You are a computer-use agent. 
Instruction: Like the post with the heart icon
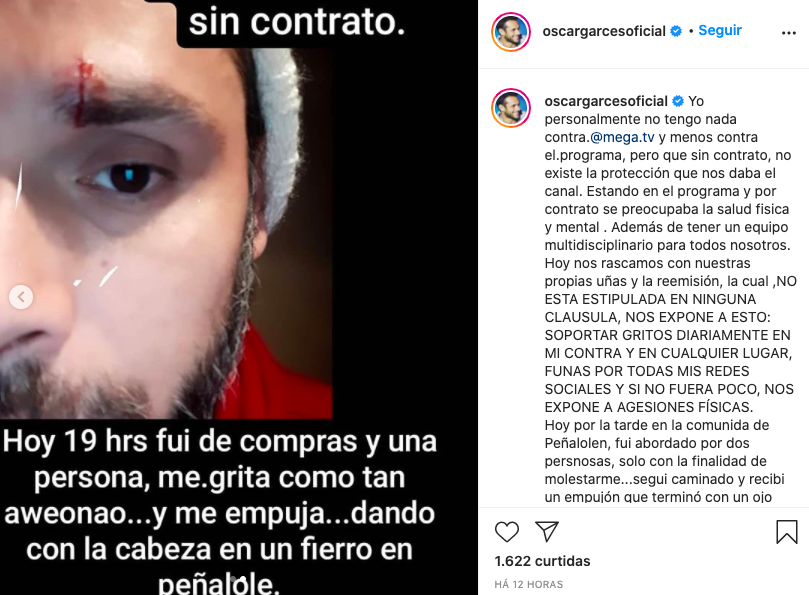(507, 532)
